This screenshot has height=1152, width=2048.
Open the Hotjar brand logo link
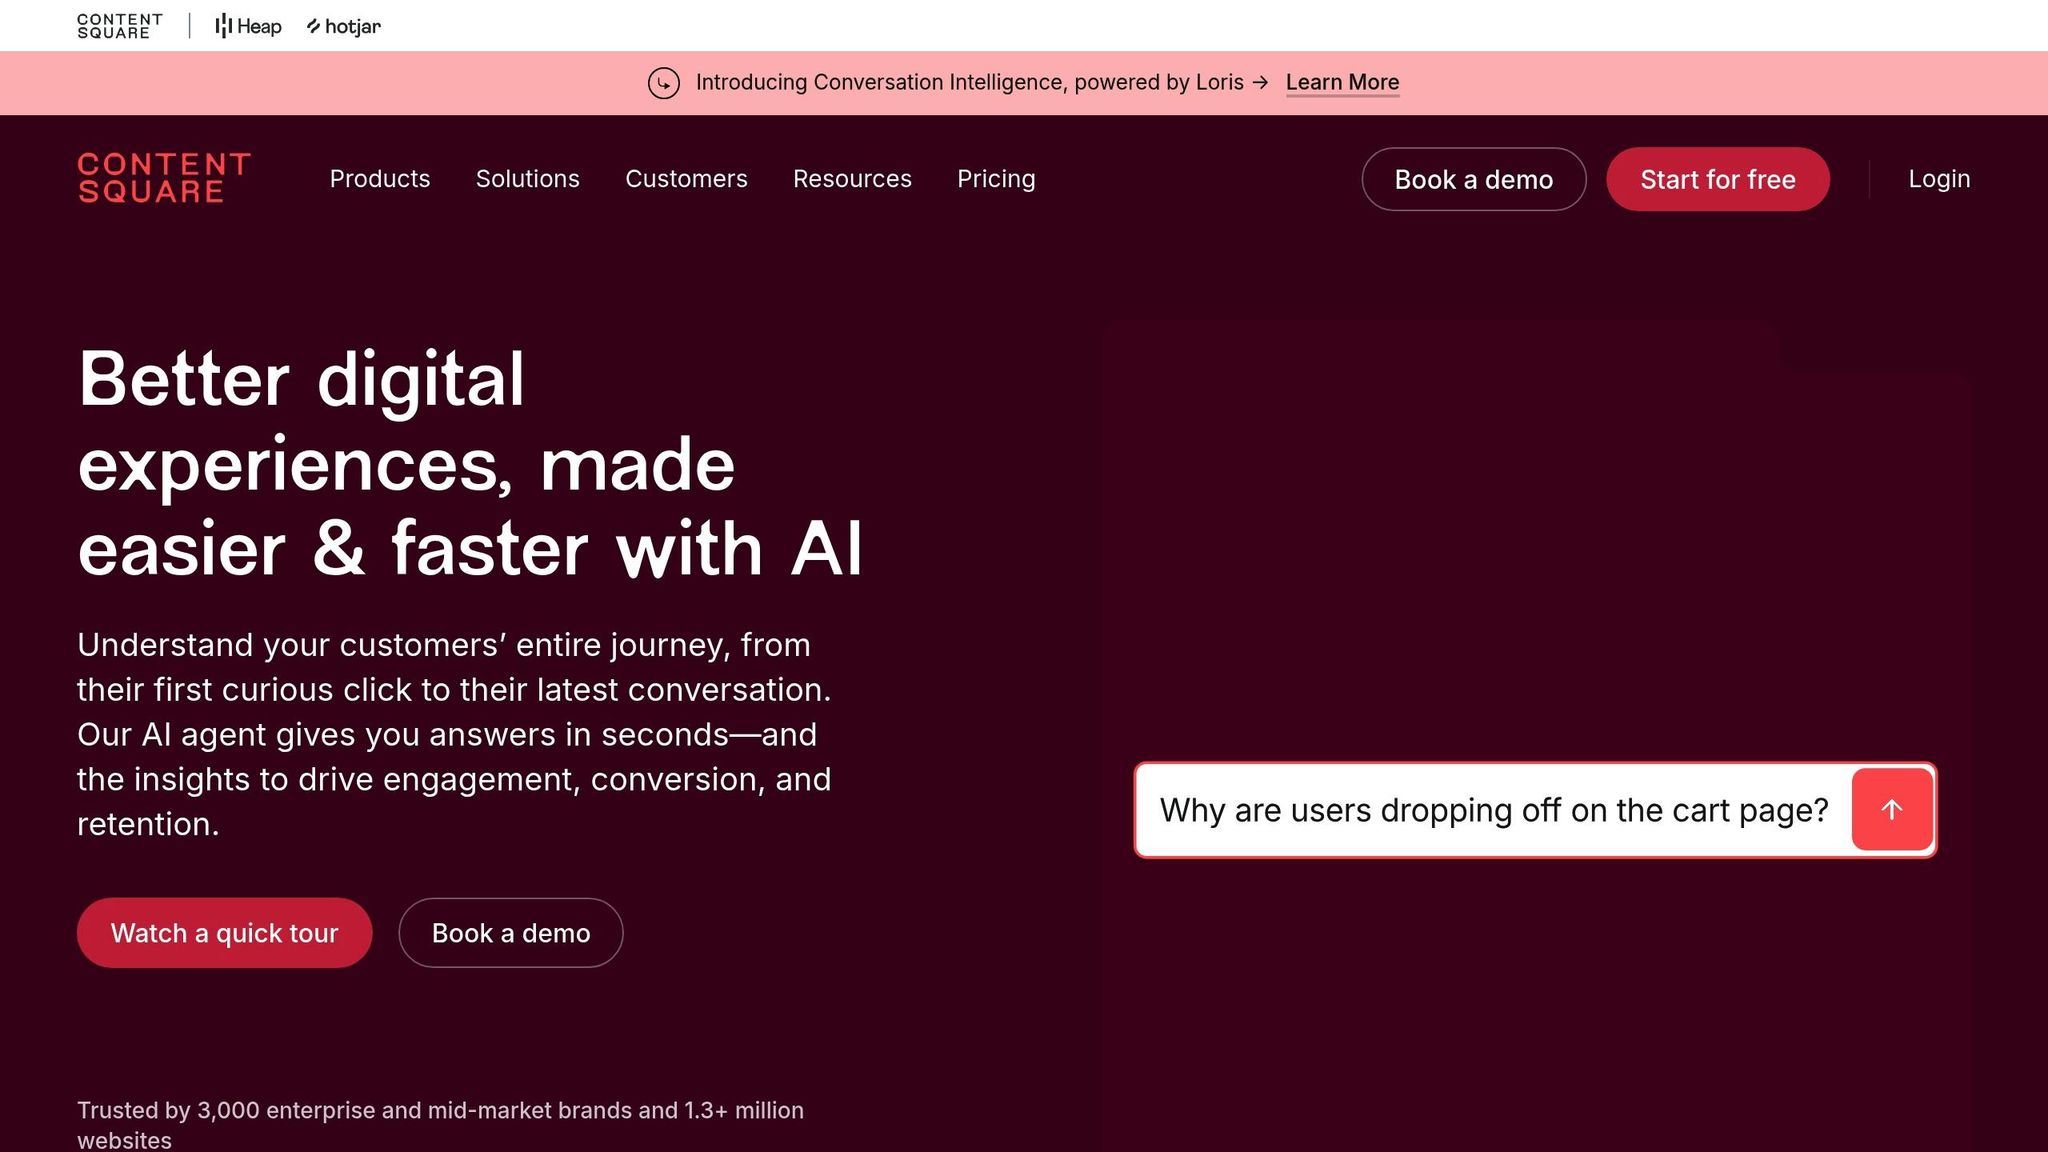[x=343, y=26]
